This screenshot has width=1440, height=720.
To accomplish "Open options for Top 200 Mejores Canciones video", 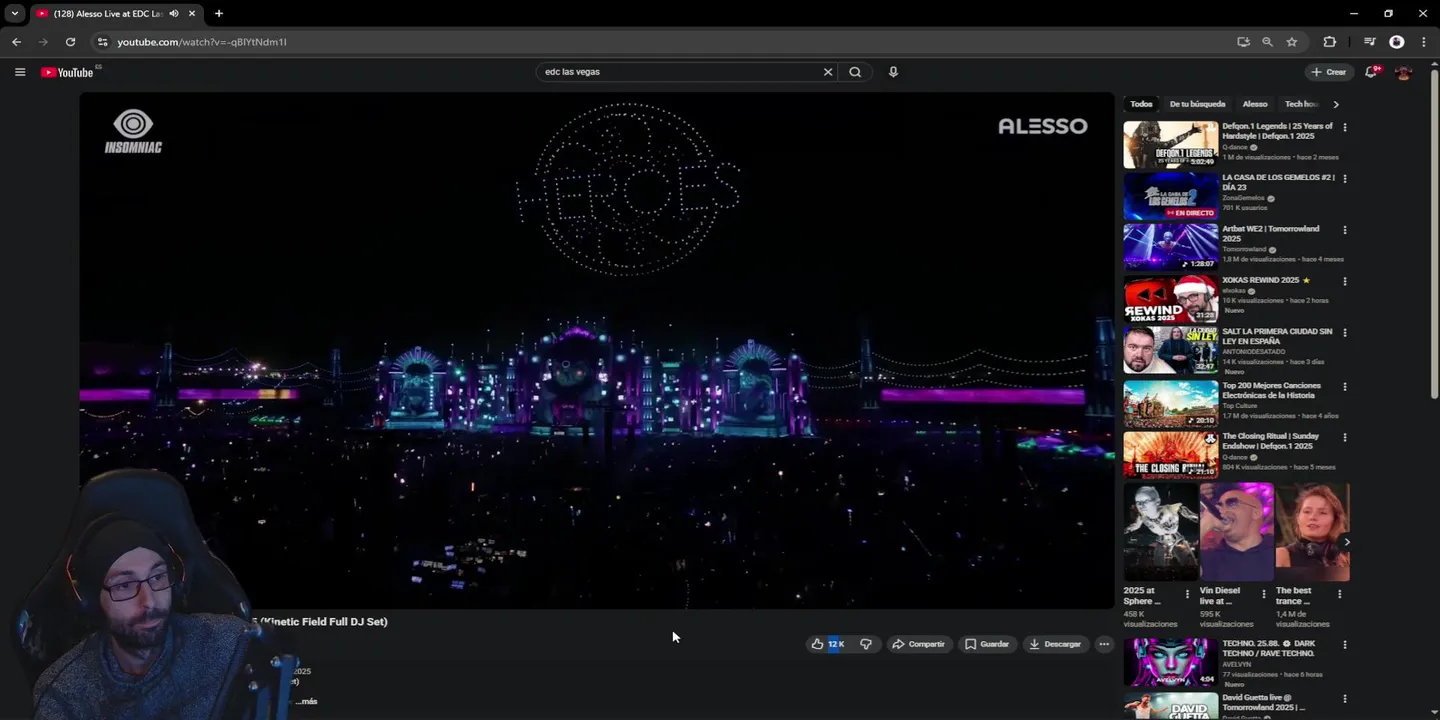I will (1345, 386).
